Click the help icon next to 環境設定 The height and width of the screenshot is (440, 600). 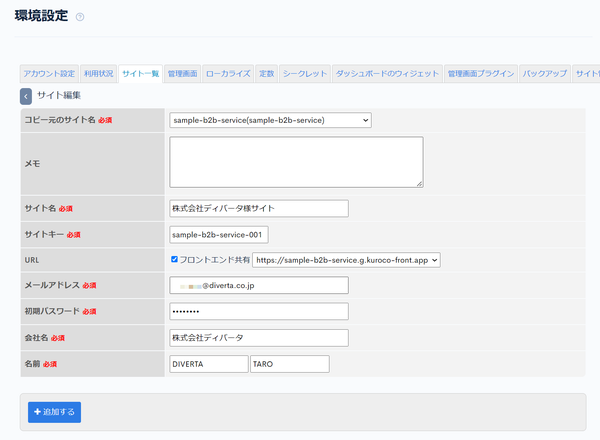click(x=80, y=17)
